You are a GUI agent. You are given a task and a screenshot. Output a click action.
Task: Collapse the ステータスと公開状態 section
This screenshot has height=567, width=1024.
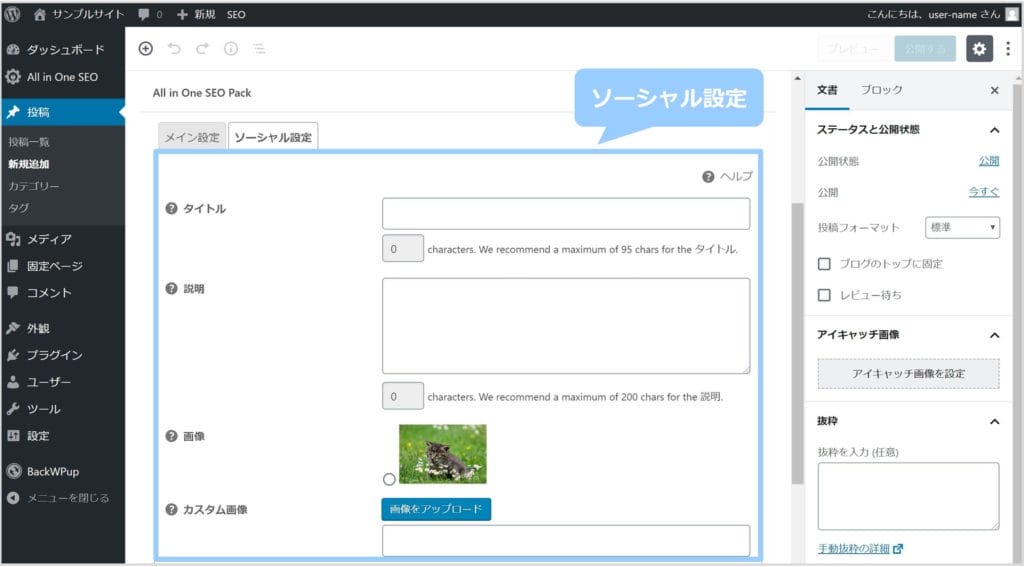click(994, 130)
